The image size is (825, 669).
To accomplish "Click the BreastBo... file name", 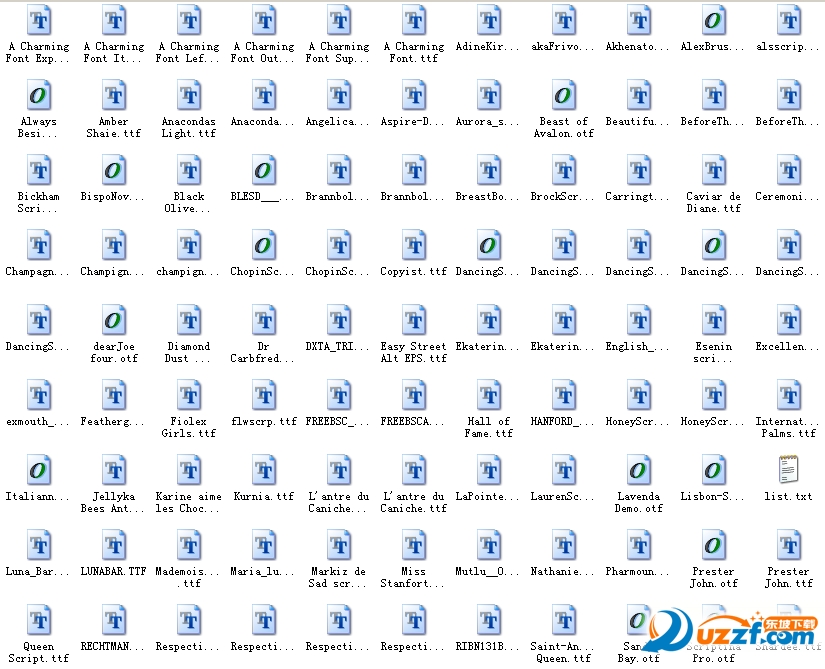I will point(488,197).
